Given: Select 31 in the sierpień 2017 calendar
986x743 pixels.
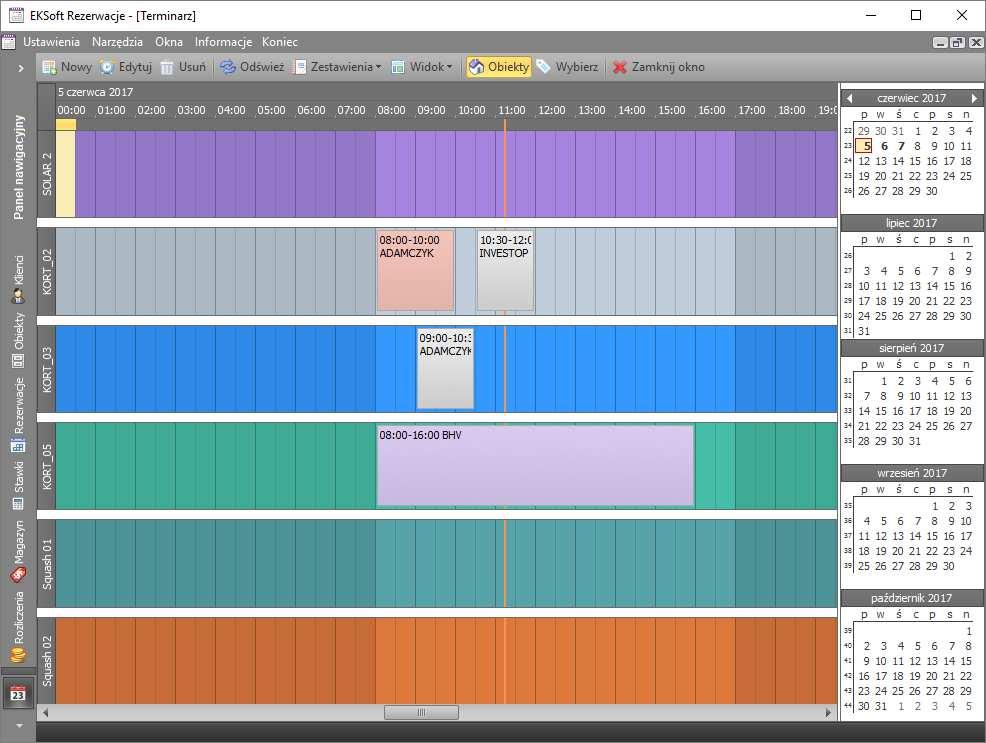Looking at the screenshot, I should pyautogui.click(x=914, y=441).
